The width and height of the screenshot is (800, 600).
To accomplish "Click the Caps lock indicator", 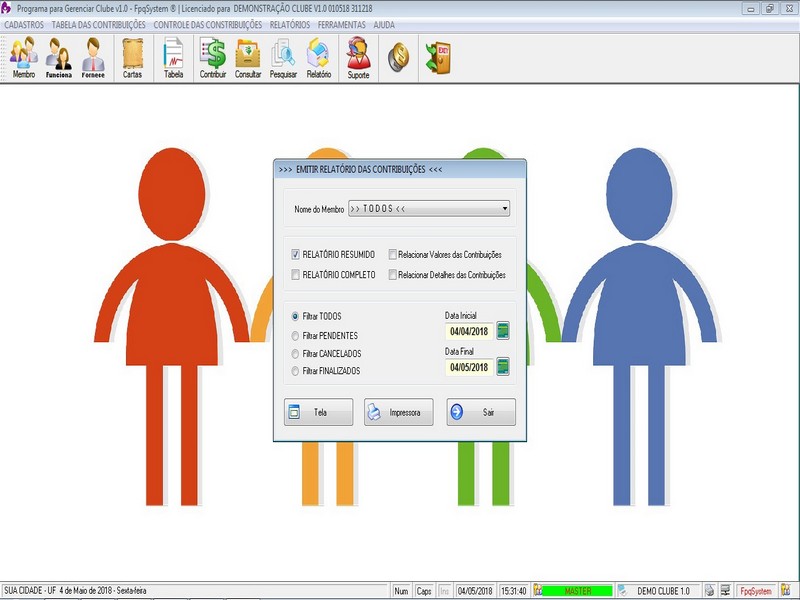I will pyautogui.click(x=424, y=591).
